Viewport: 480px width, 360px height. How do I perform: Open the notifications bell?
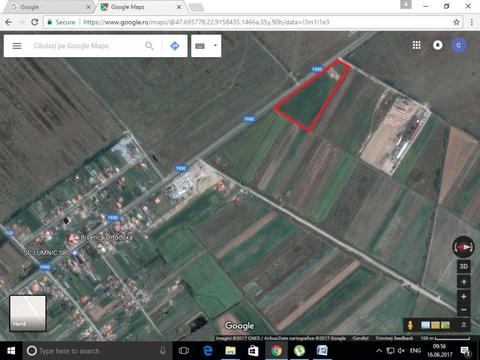click(x=438, y=45)
